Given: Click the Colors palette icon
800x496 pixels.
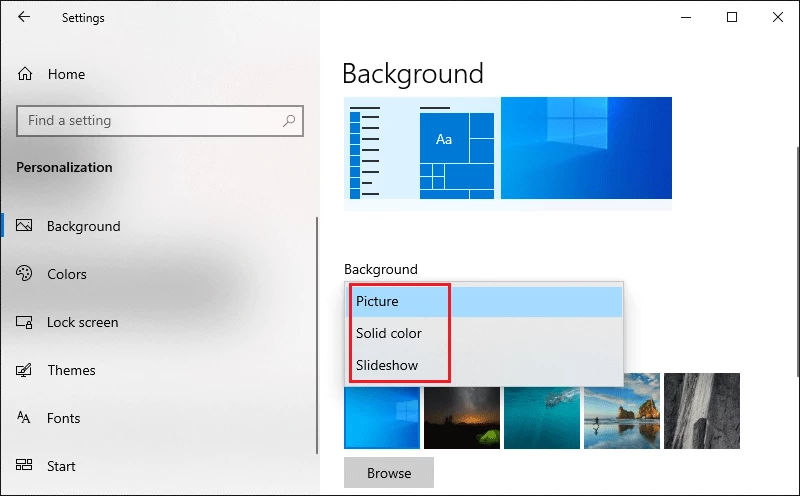Looking at the screenshot, I should point(24,274).
